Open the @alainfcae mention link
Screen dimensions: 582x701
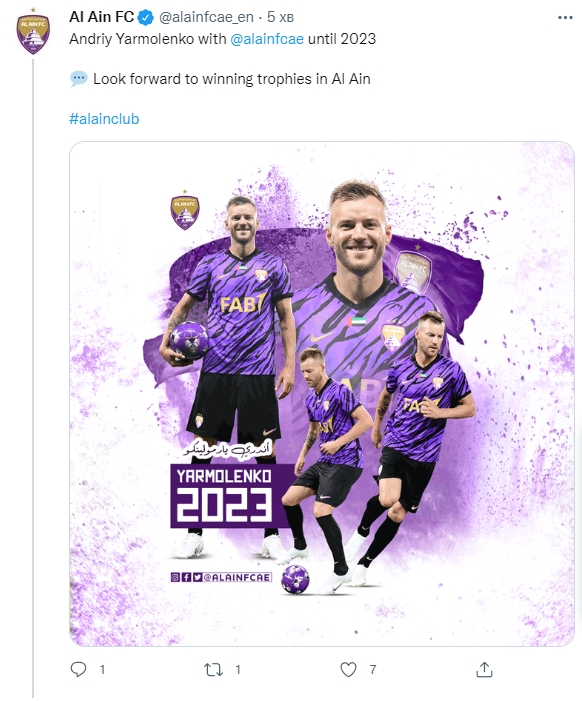point(267,39)
